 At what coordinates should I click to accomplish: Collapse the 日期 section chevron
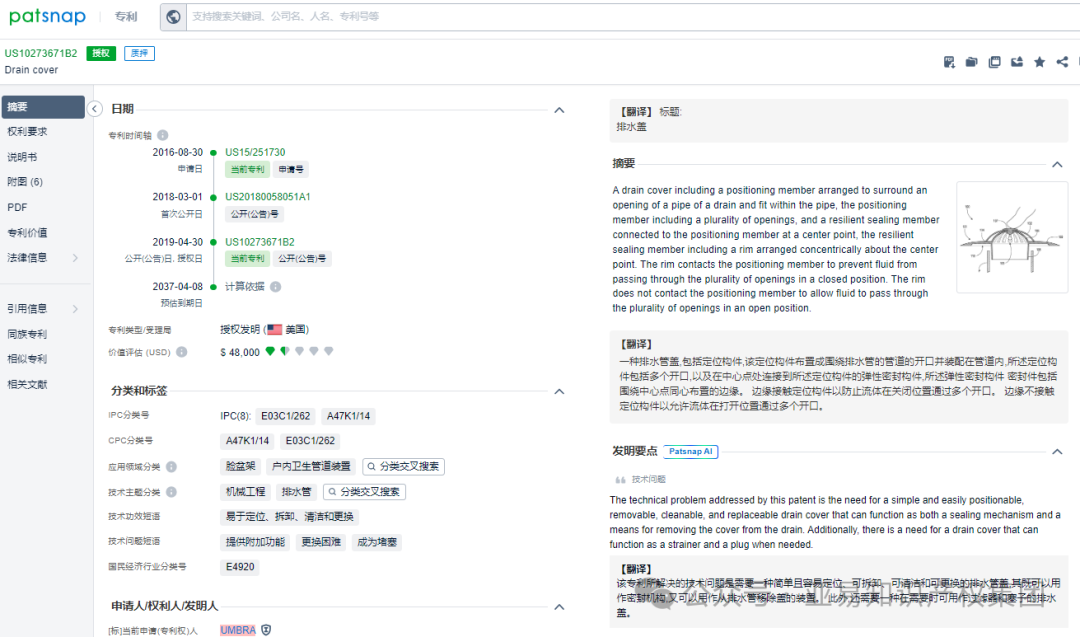click(x=559, y=110)
